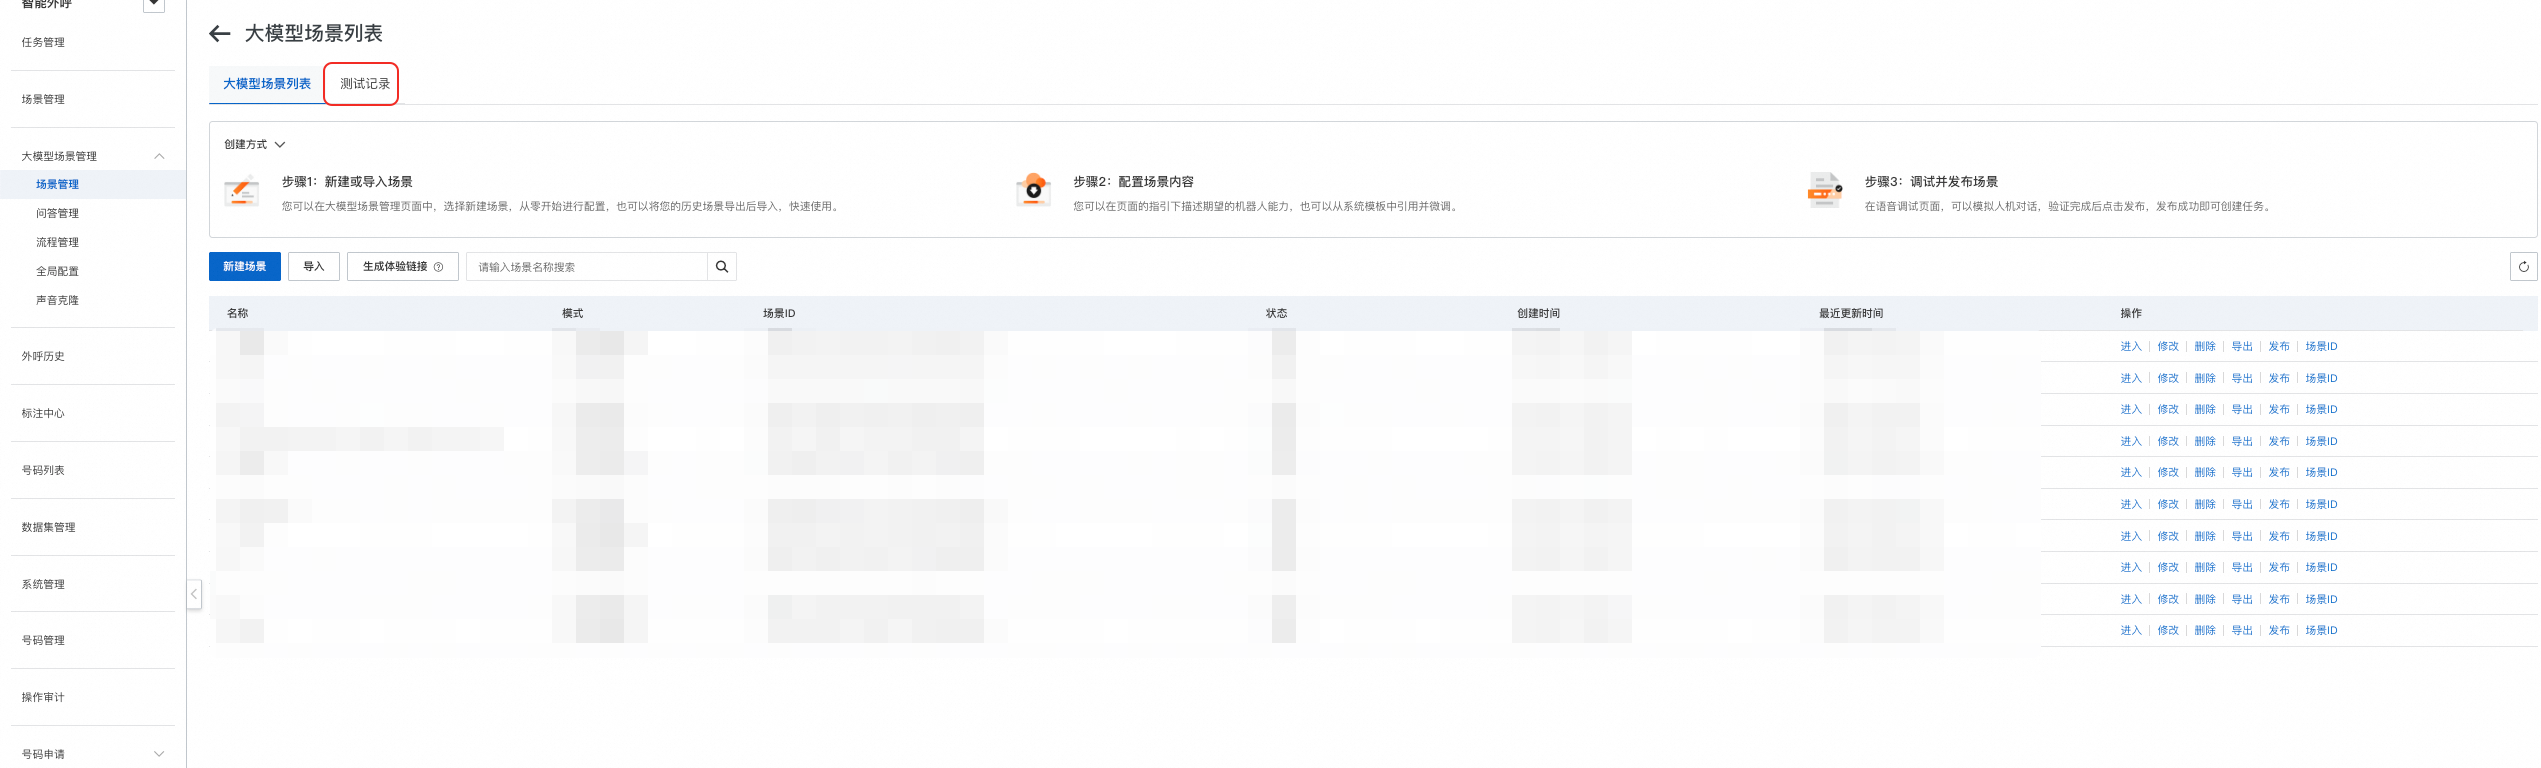This screenshot has width=2541, height=768.
Task: Click the 步骤3：调试并发布场景 heading
Action: click(1931, 182)
